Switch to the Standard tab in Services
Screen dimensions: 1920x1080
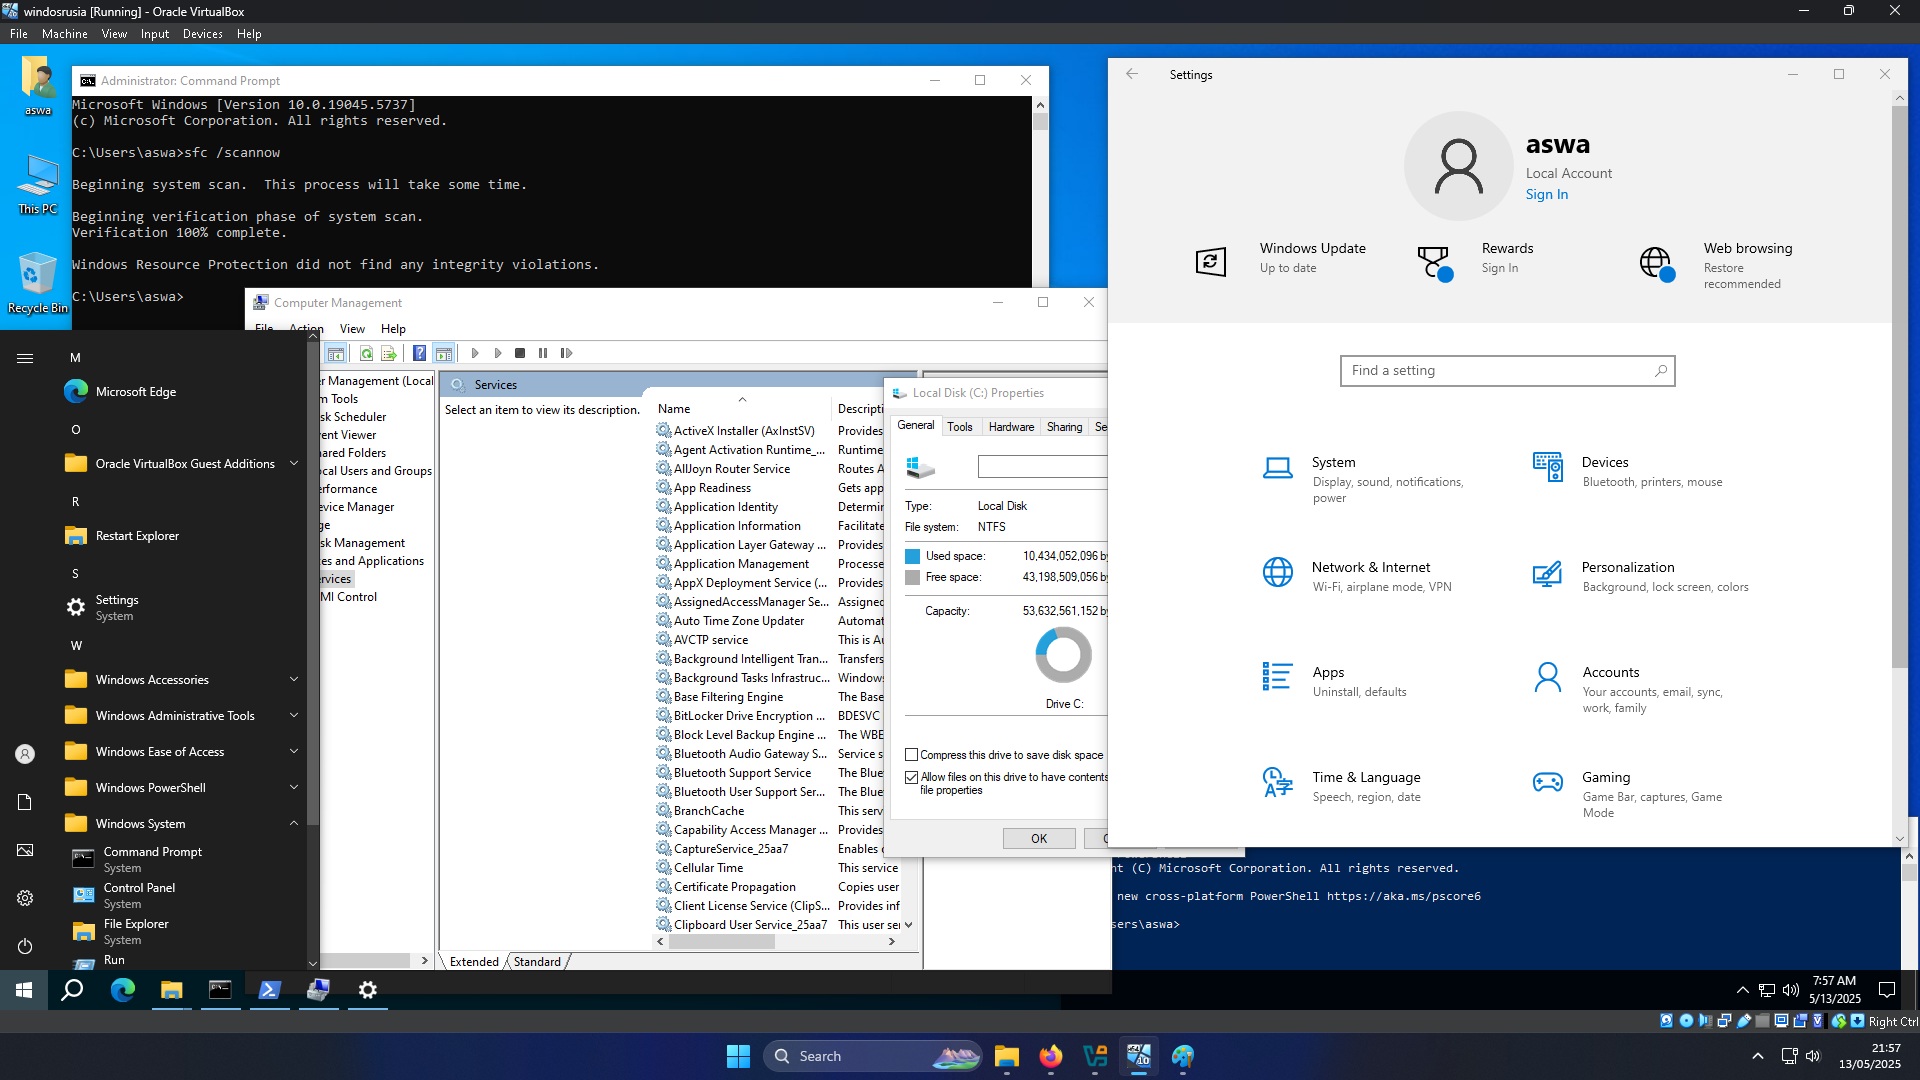[x=538, y=962]
